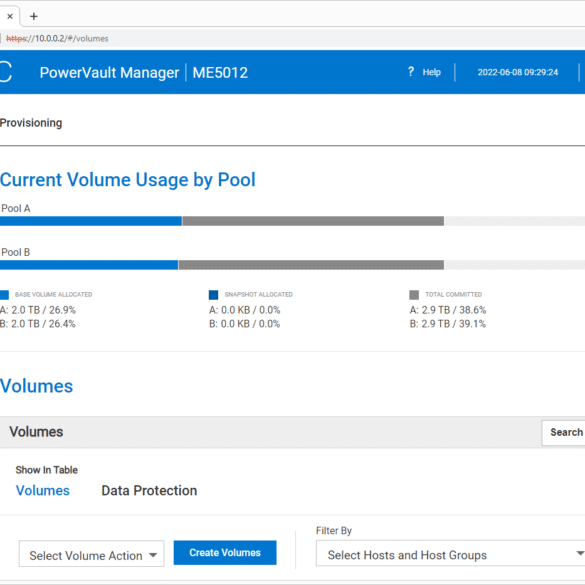The width and height of the screenshot is (585, 585).
Task: Click total committed value B: 2.9 TB / 39.1%
Action: [x=448, y=323]
